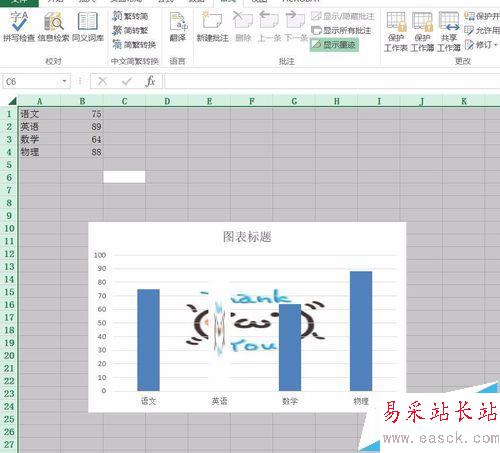Toggle 显示/隐藏批注
Viewport: 500px width, 453px height.
tap(343, 16)
